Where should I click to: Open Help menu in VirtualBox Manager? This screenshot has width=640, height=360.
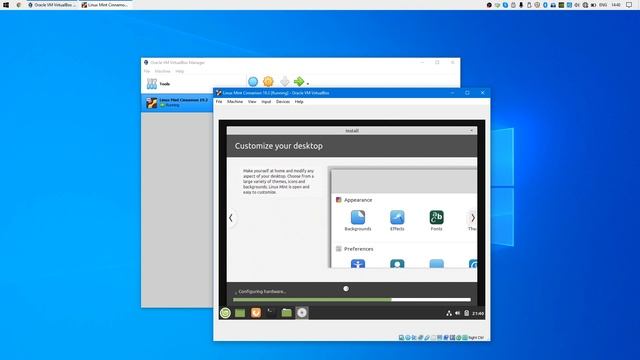(180, 71)
